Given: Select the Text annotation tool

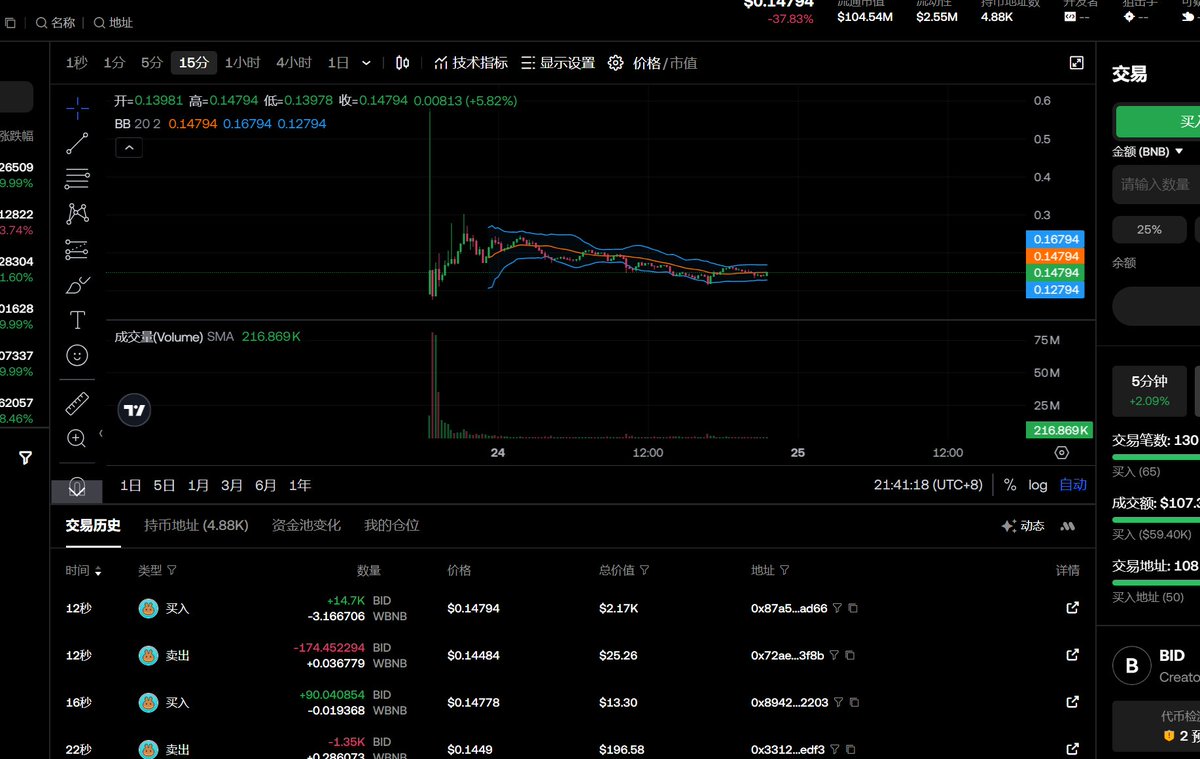Looking at the screenshot, I should [x=77, y=320].
